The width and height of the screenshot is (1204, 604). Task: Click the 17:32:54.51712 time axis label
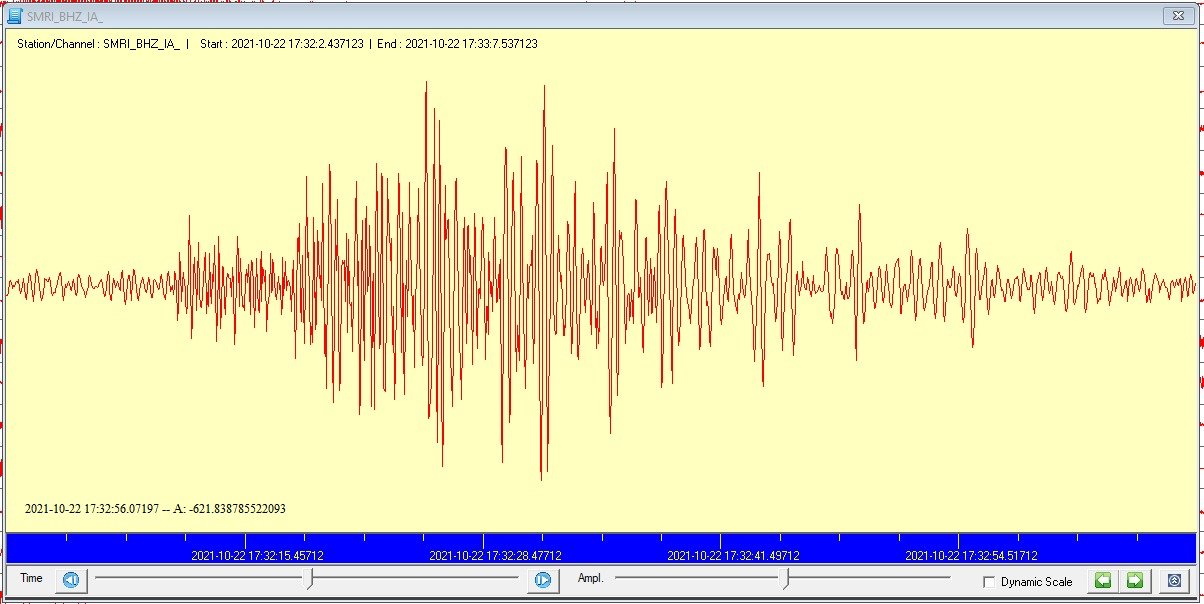tap(971, 556)
